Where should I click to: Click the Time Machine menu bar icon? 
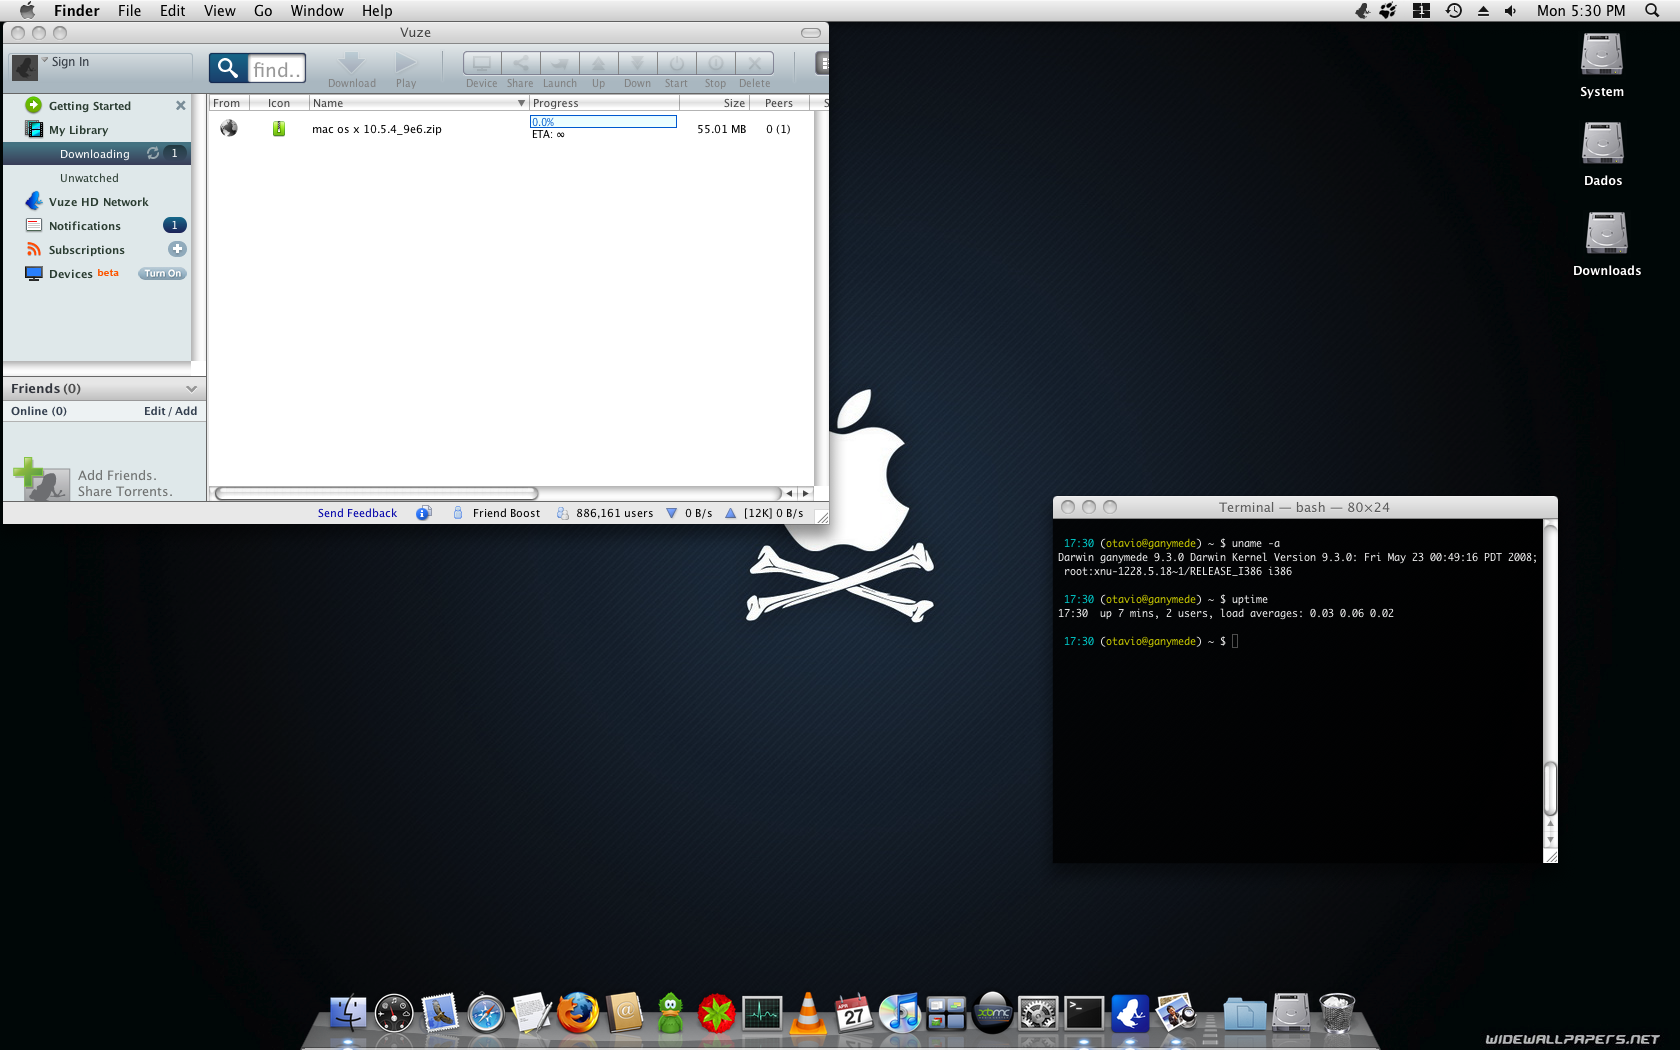click(x=1454, y=11)
